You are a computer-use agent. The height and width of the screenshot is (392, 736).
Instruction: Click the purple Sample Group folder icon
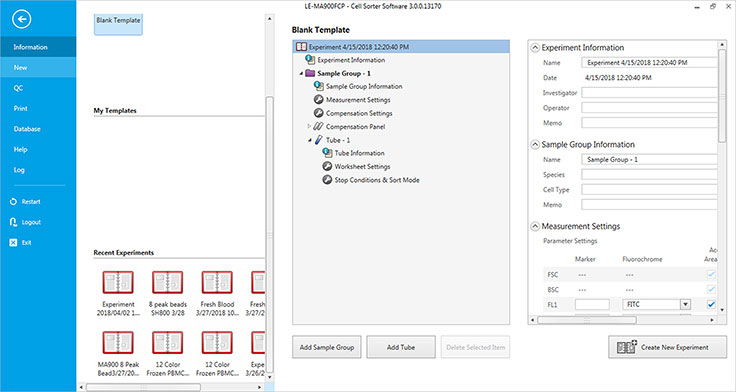click(310, 73)
